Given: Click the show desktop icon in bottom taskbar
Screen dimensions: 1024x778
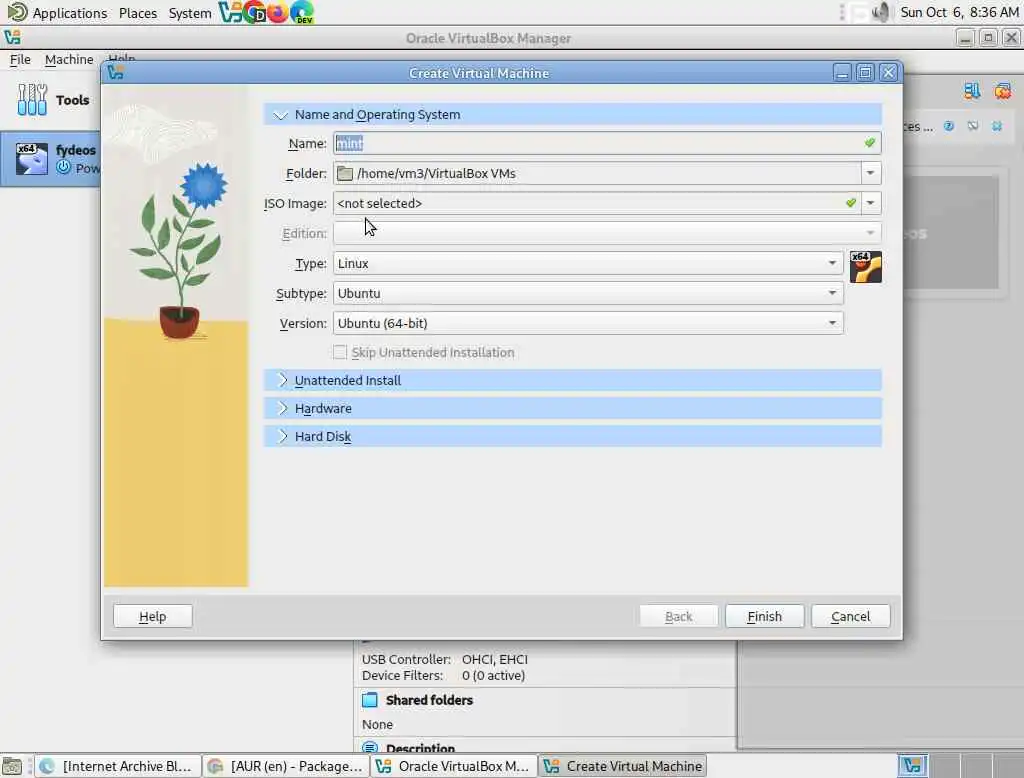Looking at the screenshot, I should 12,766.
